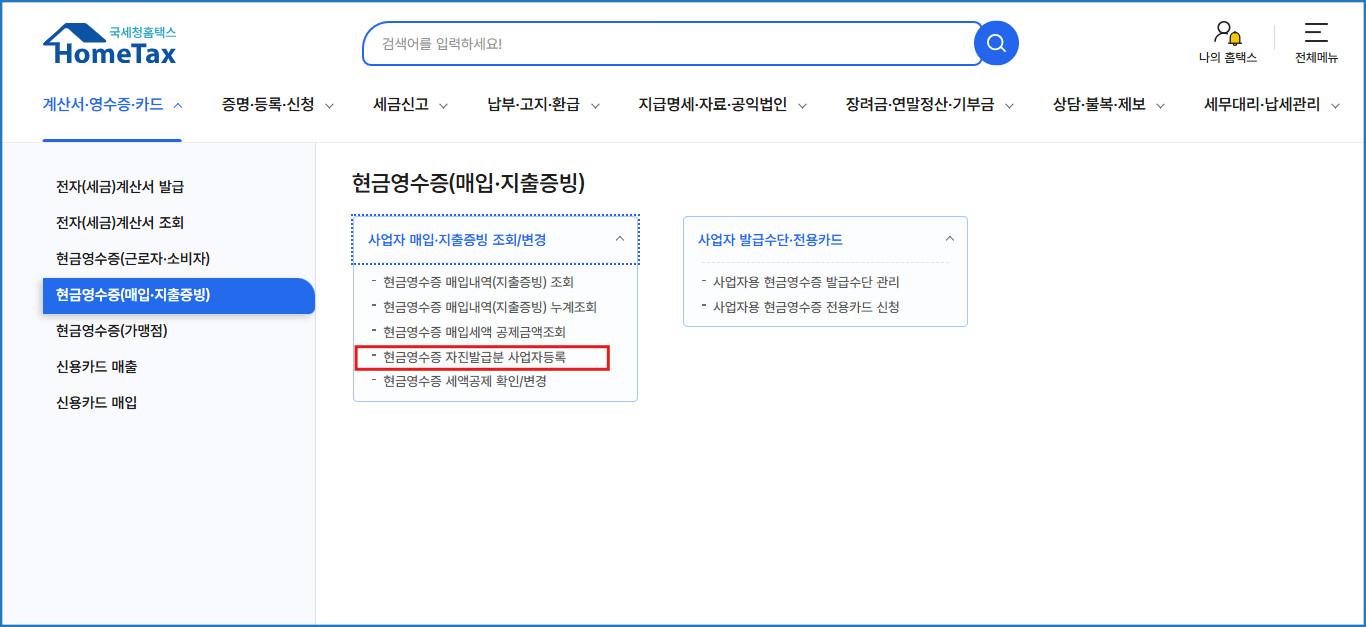Click the search input field

click(x=670, y=43)
